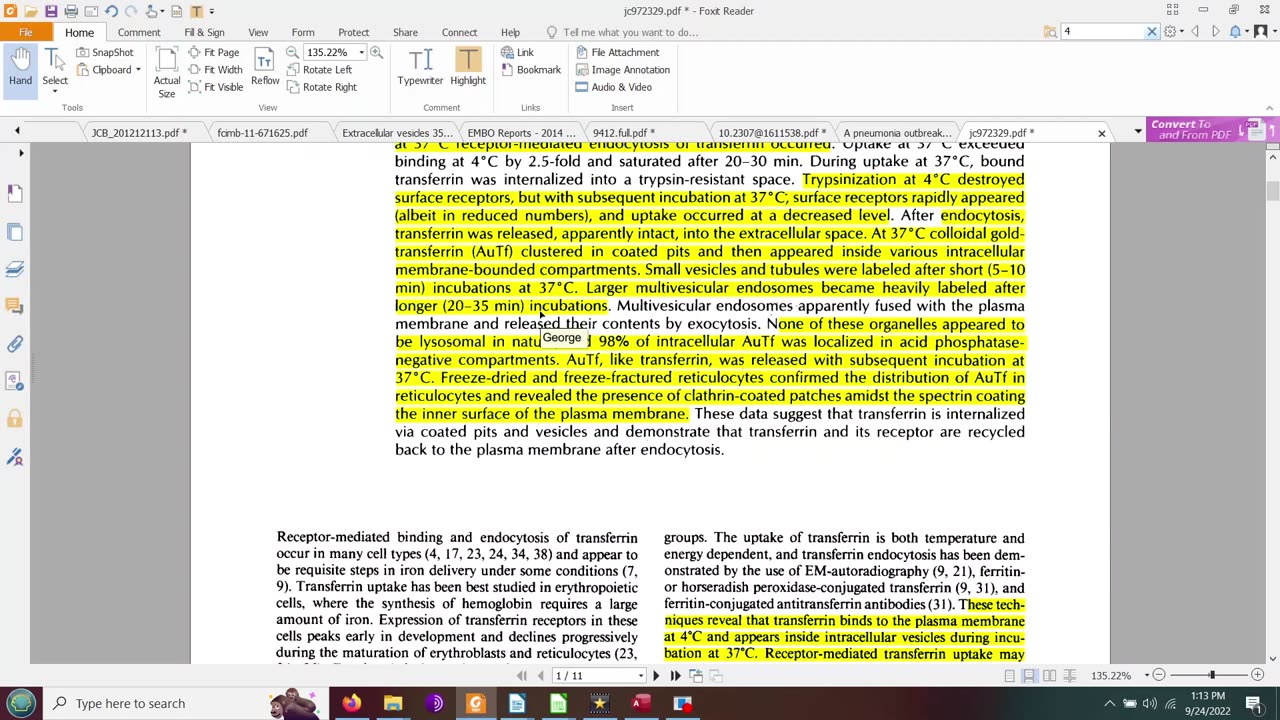
Task: Set view to Actual Size
Action: pyautogui.click(x=167, y=74)
